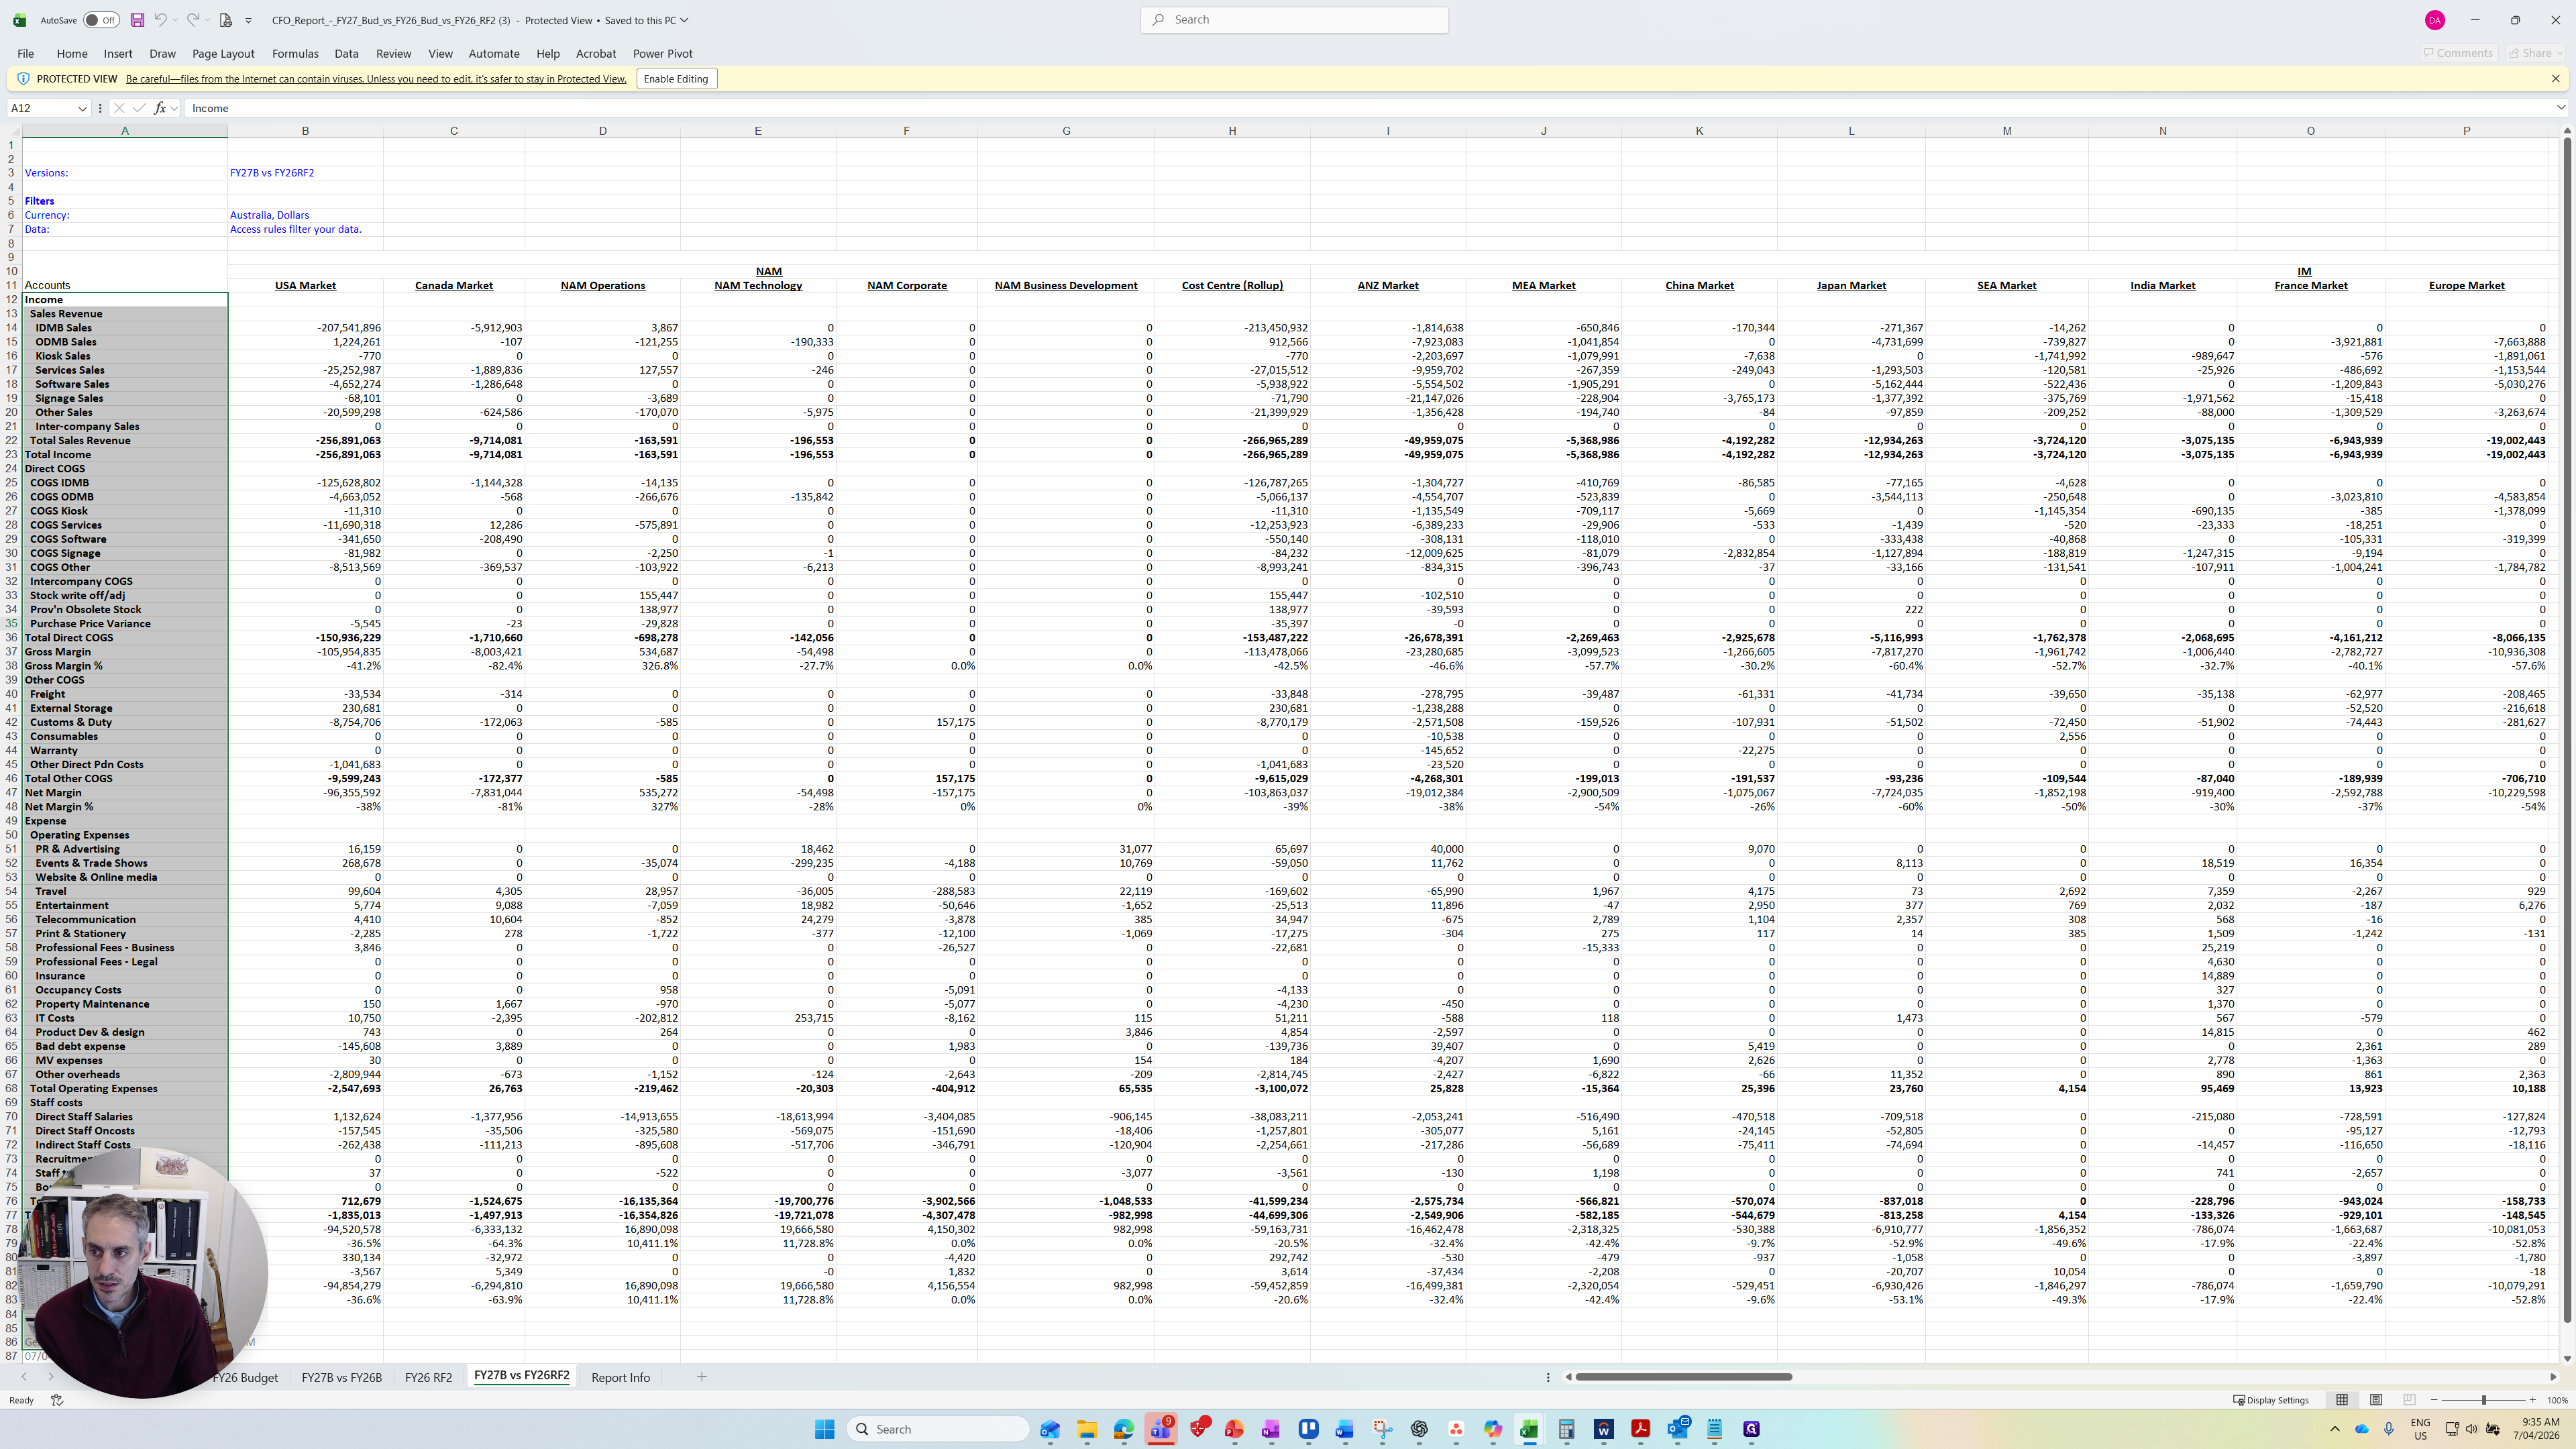Open File Explorer from the taskbar
Viewport: 2576px width, 1449px height.
(x=1087, y=1429)
